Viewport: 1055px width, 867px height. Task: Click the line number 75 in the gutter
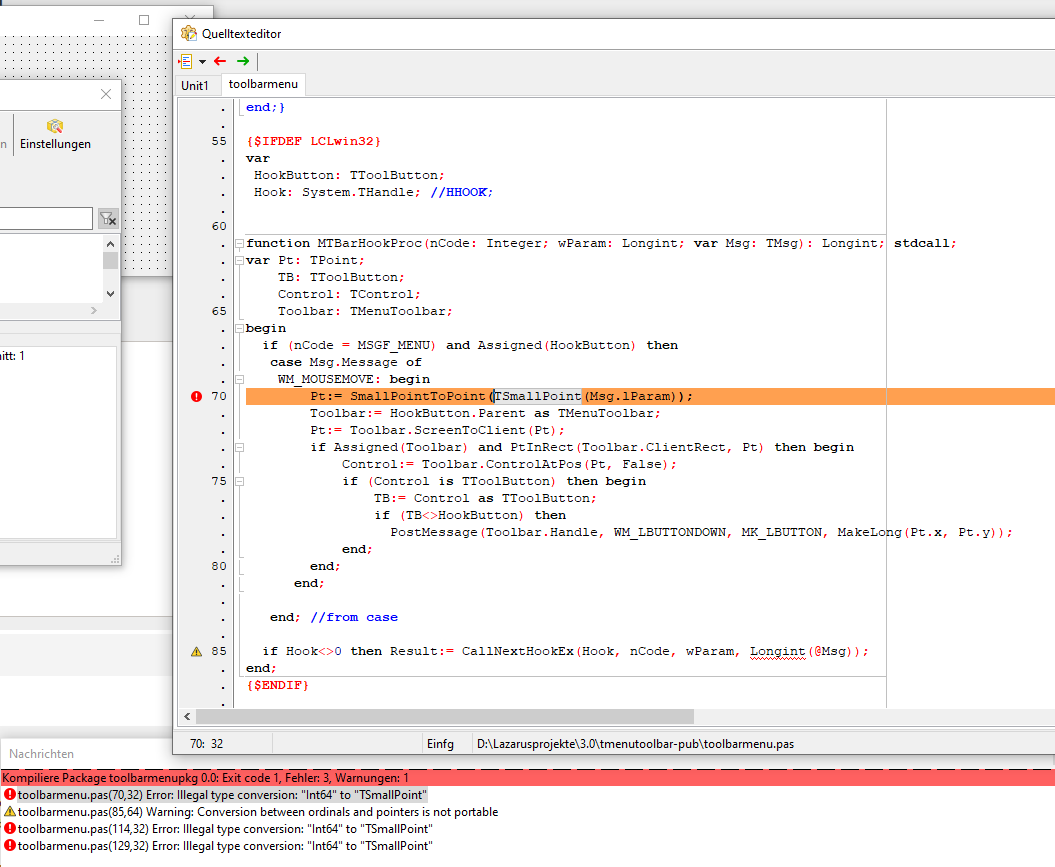(x=219, y=482)
